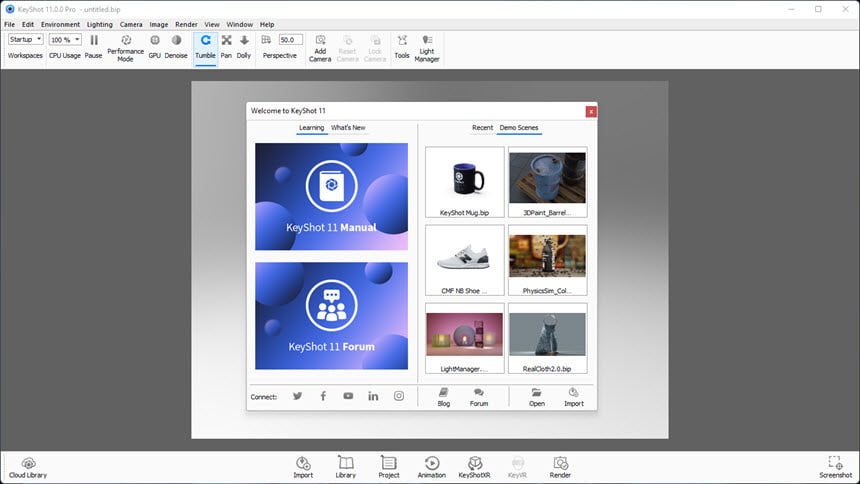Open the Blog link in welcome dialog

coord(444,397)
